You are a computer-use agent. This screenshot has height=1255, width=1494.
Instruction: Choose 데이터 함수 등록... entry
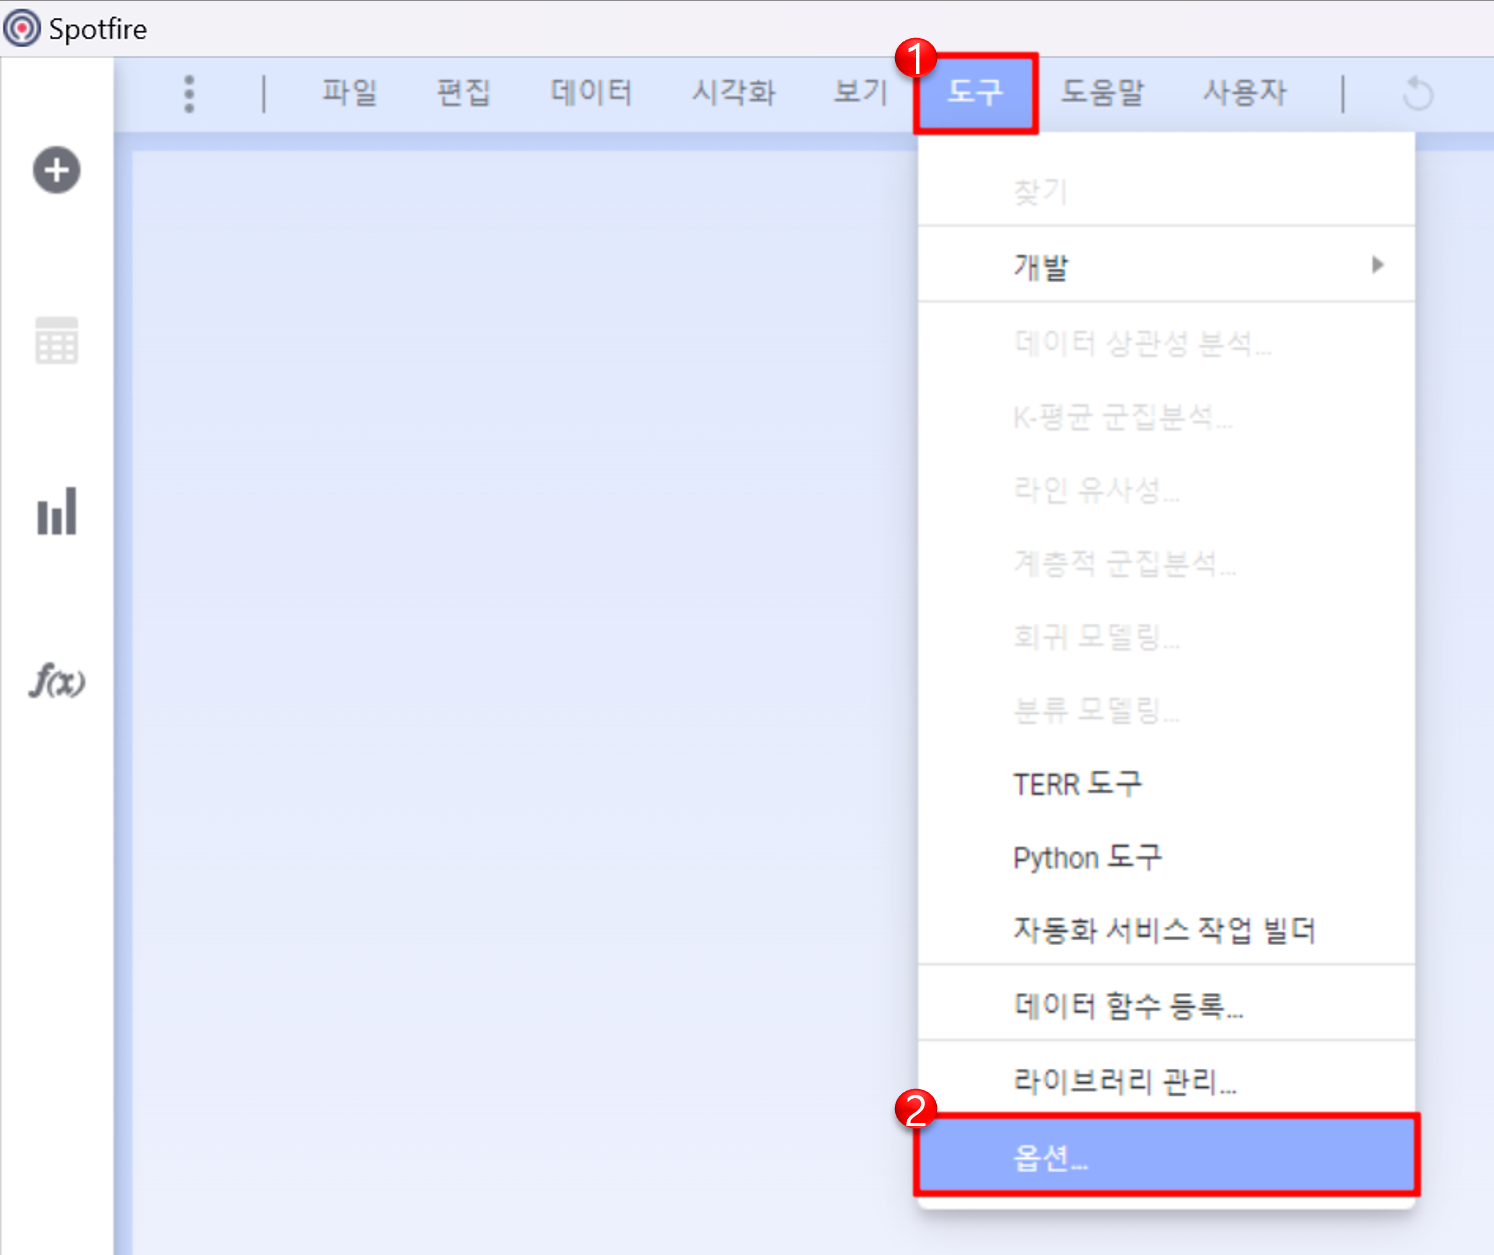click(x=1166, y=1004)
